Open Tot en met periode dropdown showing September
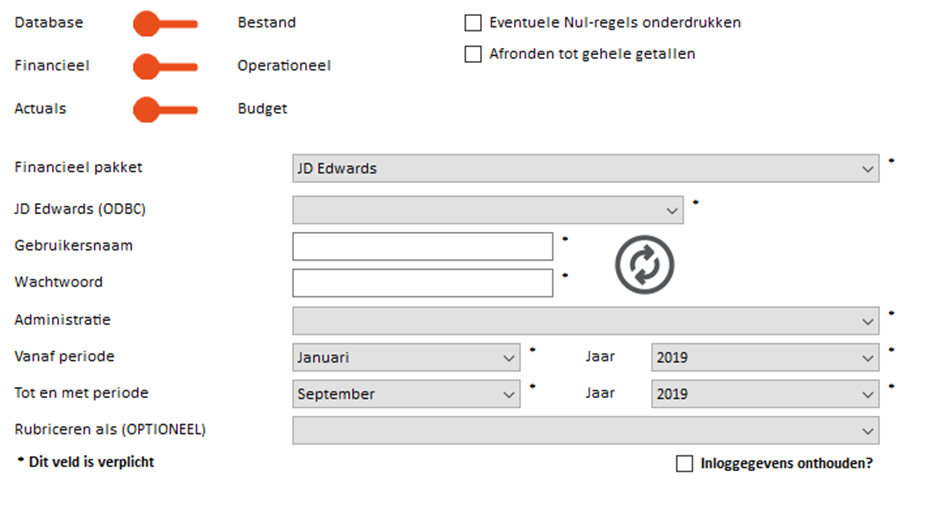945x506 pixels. tap(406, 394)
